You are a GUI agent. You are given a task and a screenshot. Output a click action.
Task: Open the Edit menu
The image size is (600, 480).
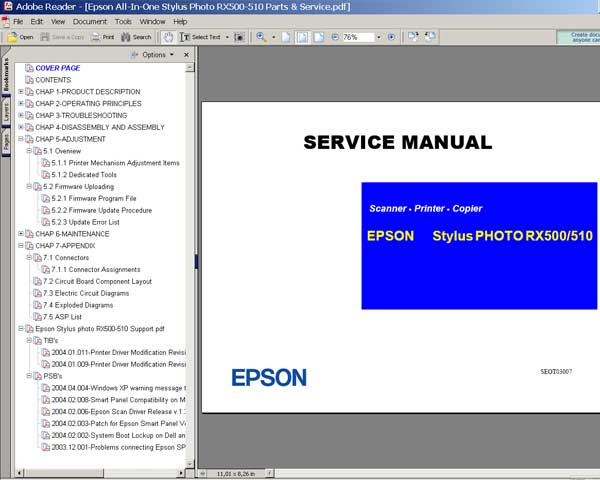pos(37,21)
